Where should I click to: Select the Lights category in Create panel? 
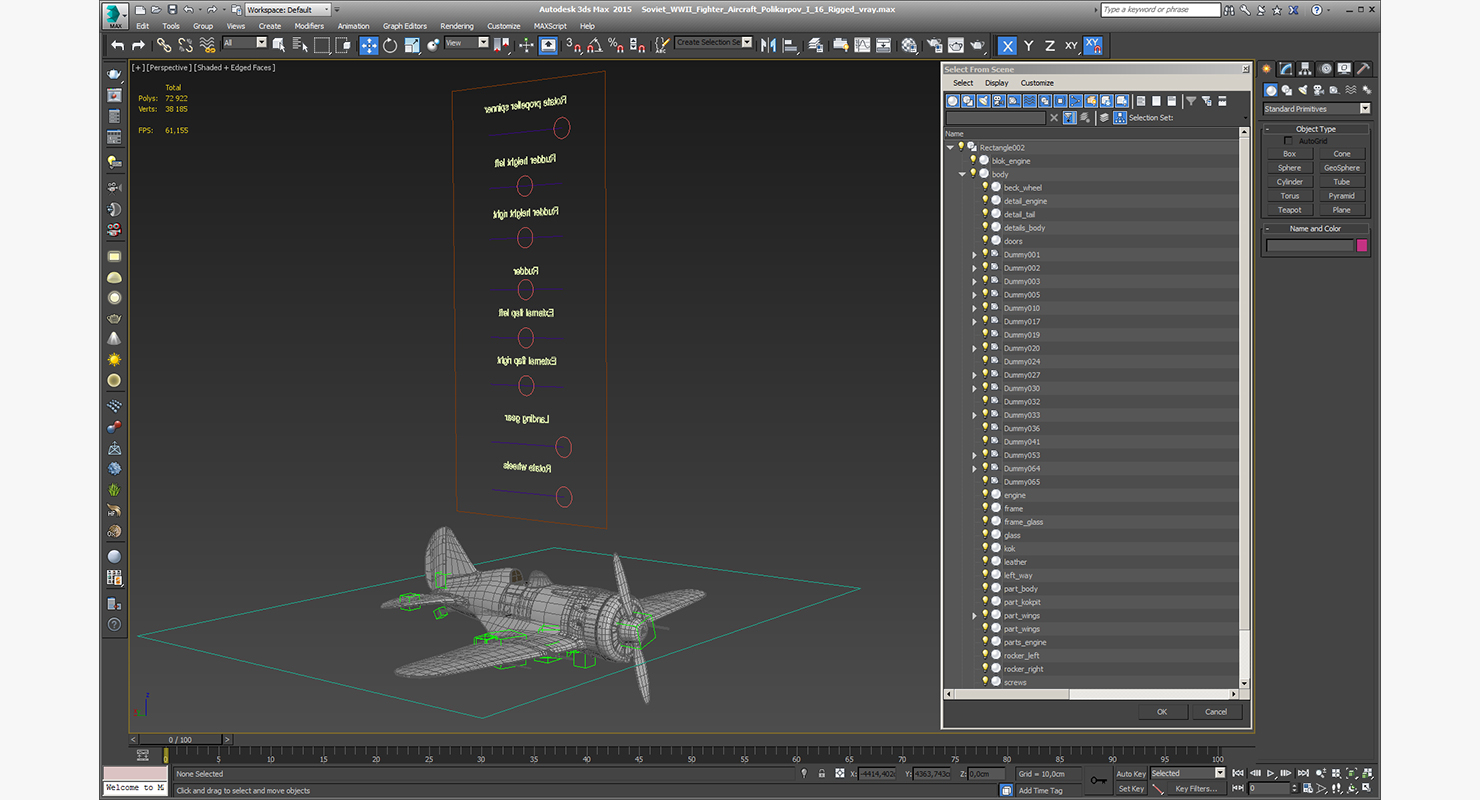pos(1301,90)
